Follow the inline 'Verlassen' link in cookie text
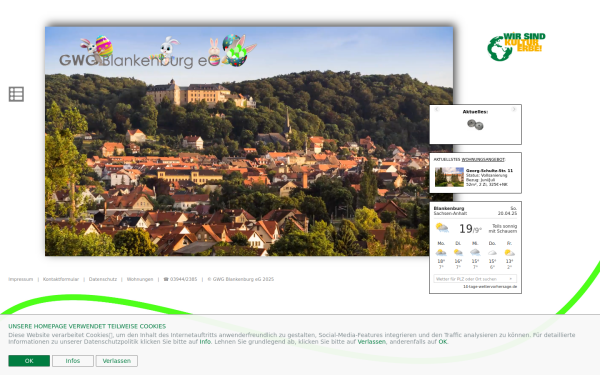Viewport: 600px width, 375px height. pyautogui.click(x=372, y=342)
